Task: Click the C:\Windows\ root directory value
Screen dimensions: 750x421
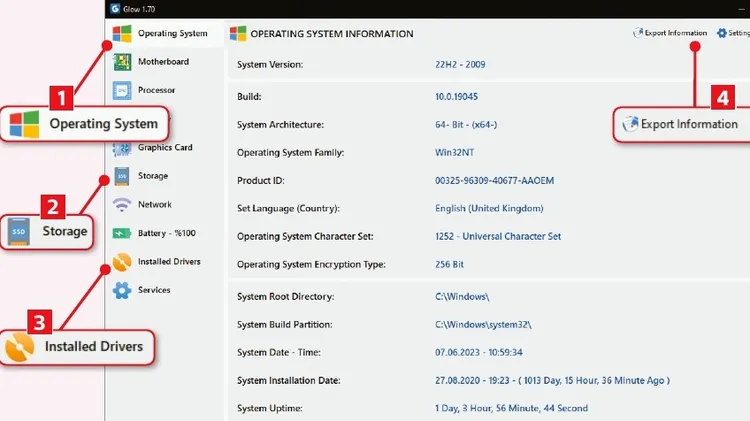Action: pyautogui.click(x=462, y=297)
